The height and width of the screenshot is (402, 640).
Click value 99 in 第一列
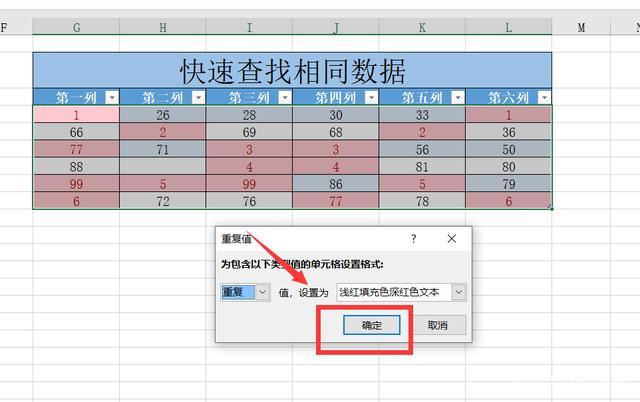tap(76, 184)
